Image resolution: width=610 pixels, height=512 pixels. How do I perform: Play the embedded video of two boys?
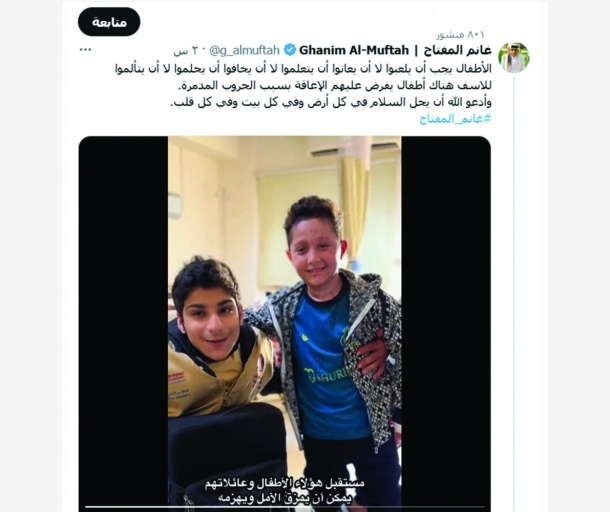tap(284, 323)
